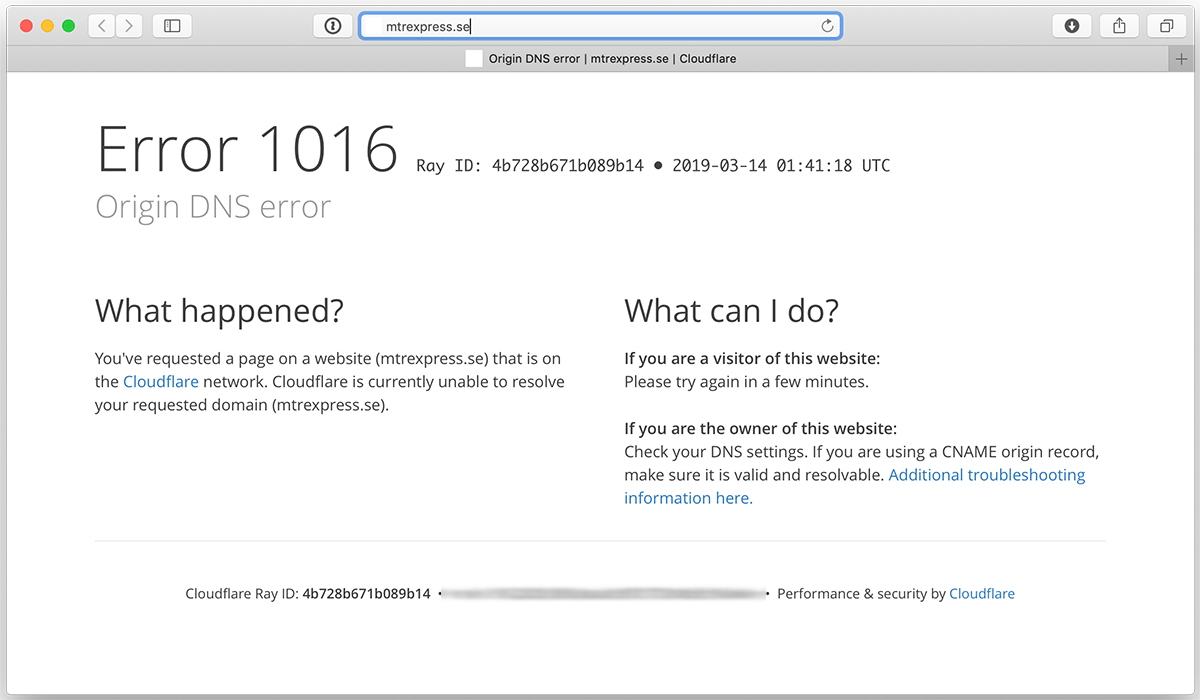Open the 1Password extension button
Image resolution: width=1200 pixels, height=700 pixels.
pos(333,26)
